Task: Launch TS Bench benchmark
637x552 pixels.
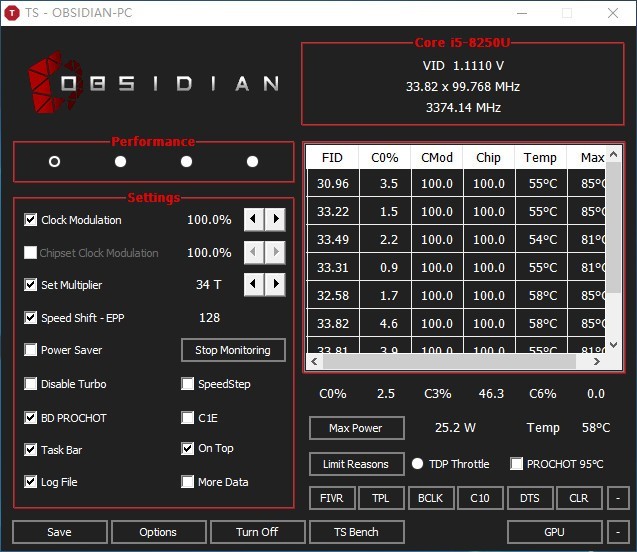Action: pyautogui.click(x=356, y=532)
